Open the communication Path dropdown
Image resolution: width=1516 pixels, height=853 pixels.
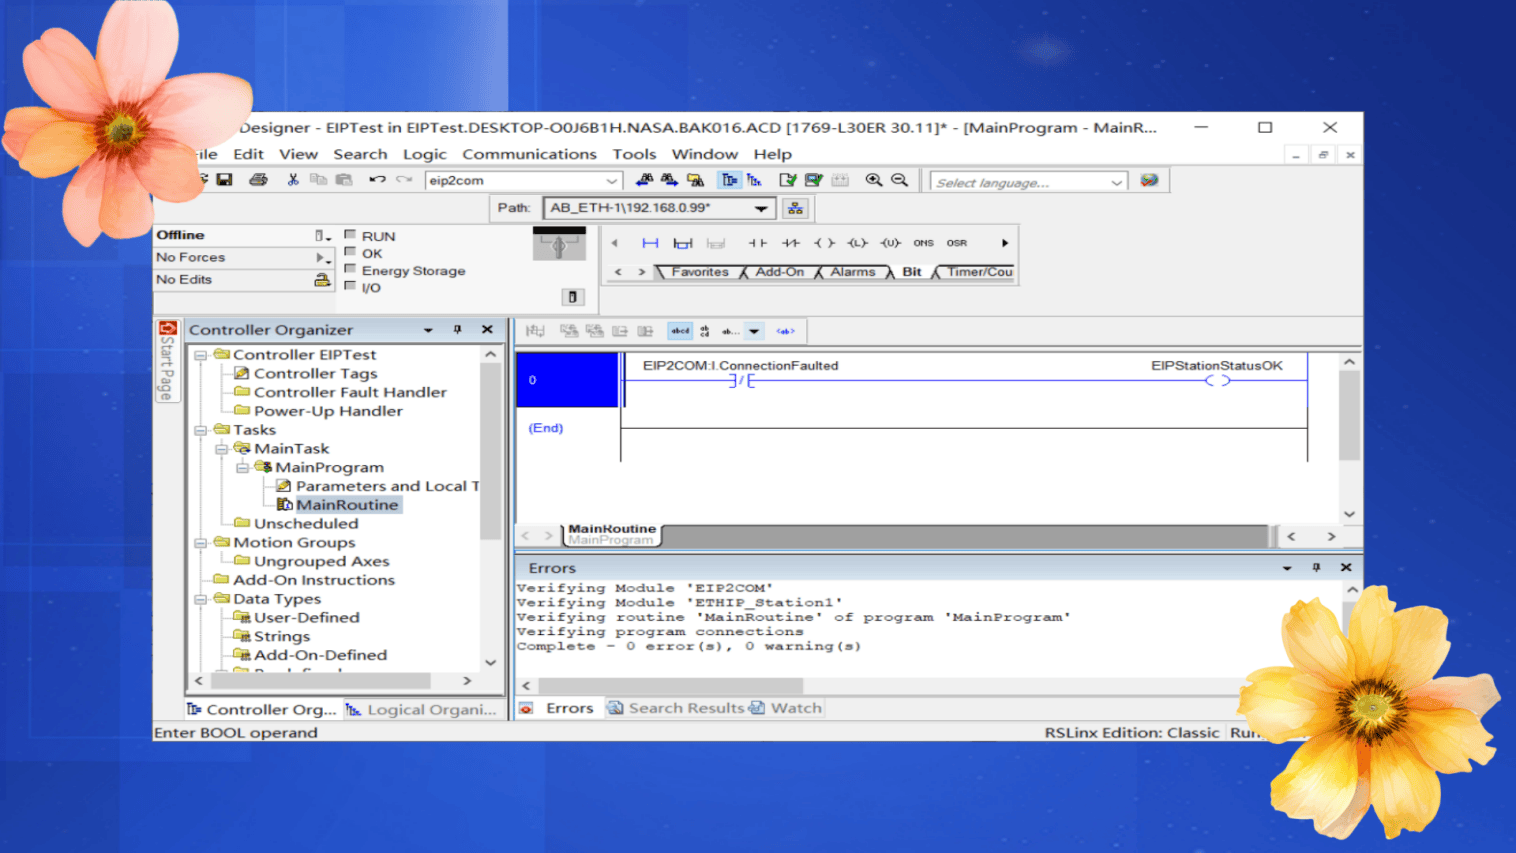pos(761,208)
